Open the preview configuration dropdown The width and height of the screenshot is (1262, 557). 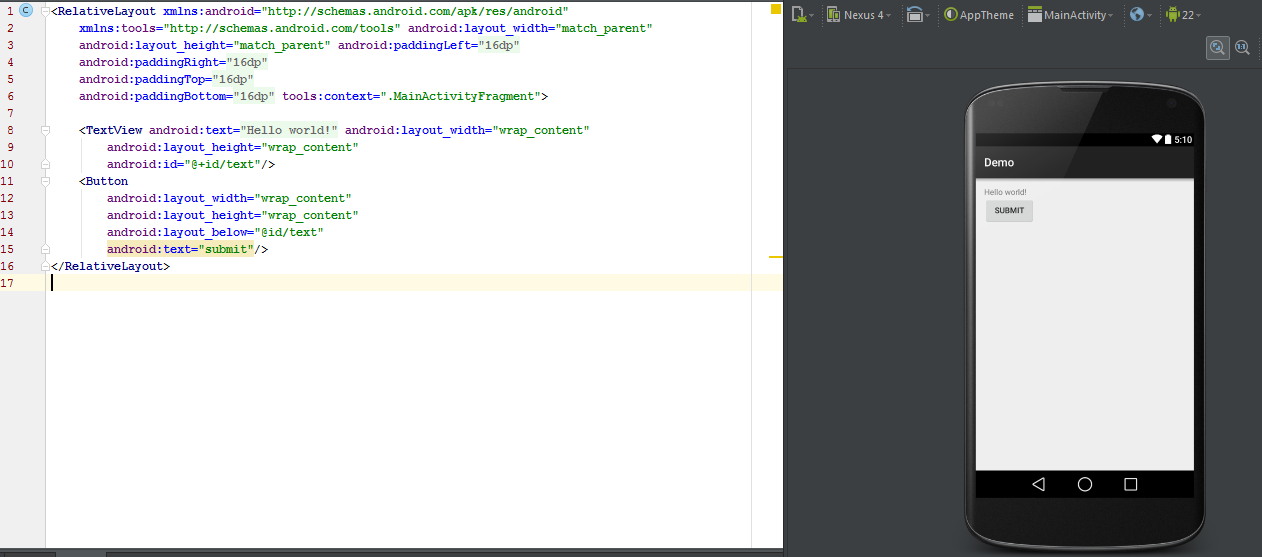point(801,15)
